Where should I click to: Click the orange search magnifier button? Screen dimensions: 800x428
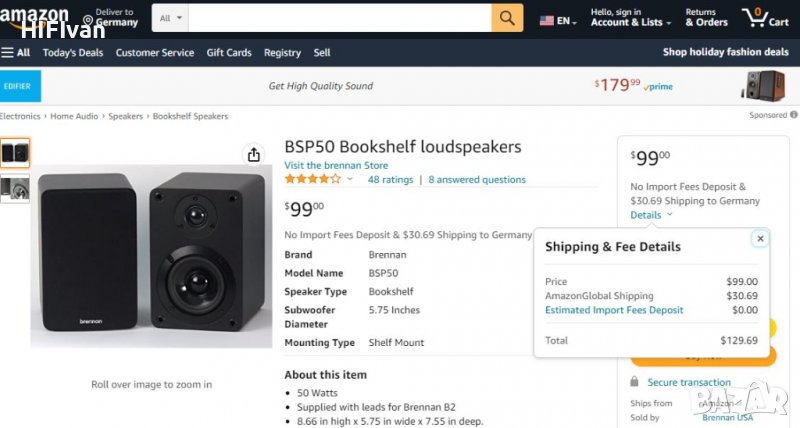pyautogui.click(x=507, y=18)
